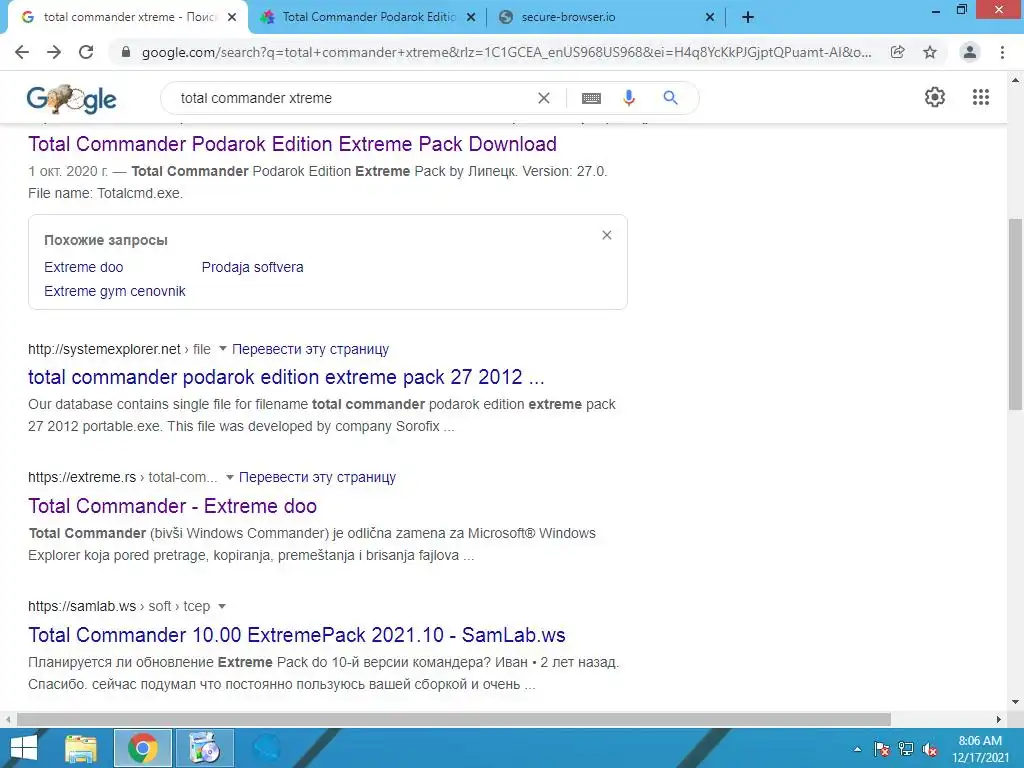Open Total Commander 10.00 ExtremePack 2021.10 SamLab.ws

click(x=296, y=635)
